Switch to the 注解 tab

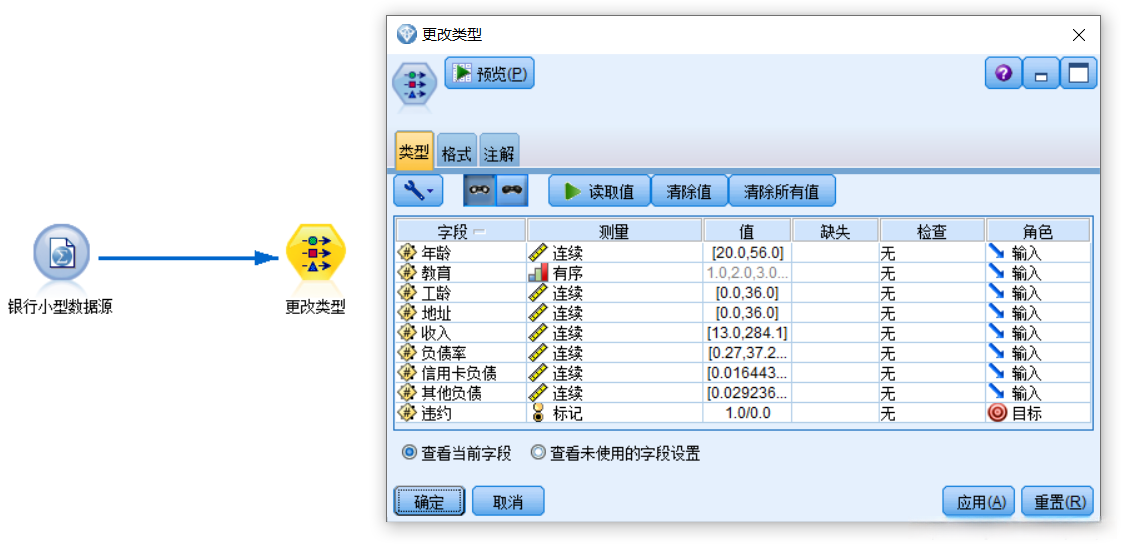[499, 153]
